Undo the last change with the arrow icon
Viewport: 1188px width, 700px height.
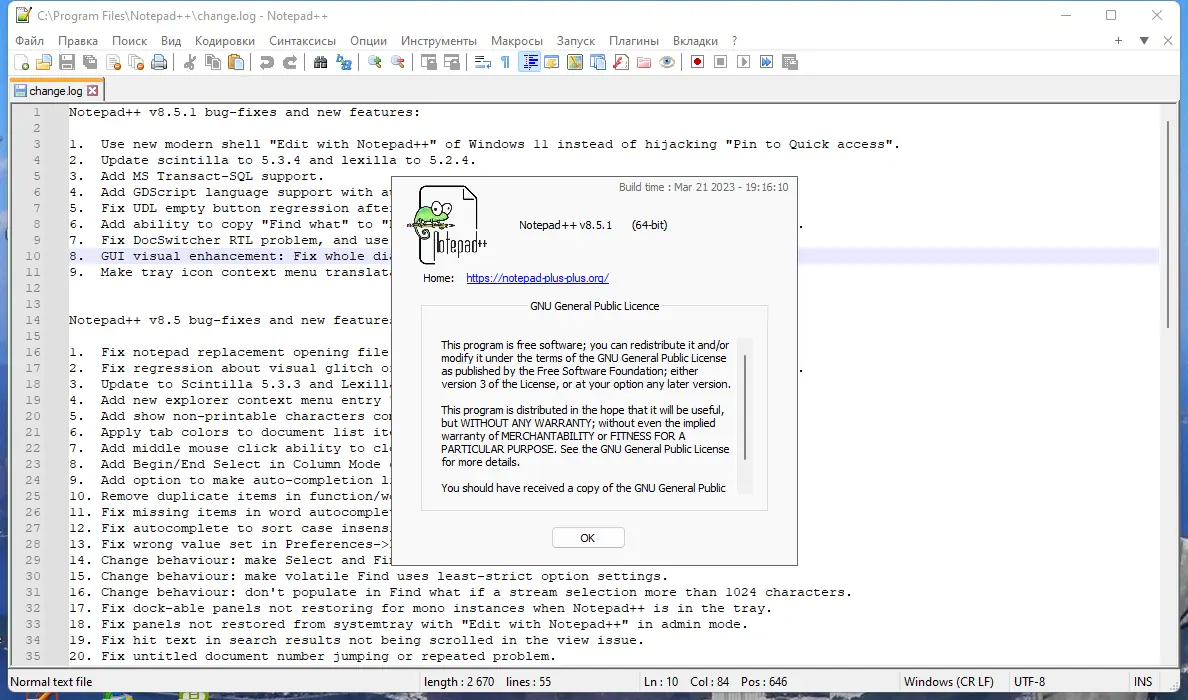click(x=269, y=62)
